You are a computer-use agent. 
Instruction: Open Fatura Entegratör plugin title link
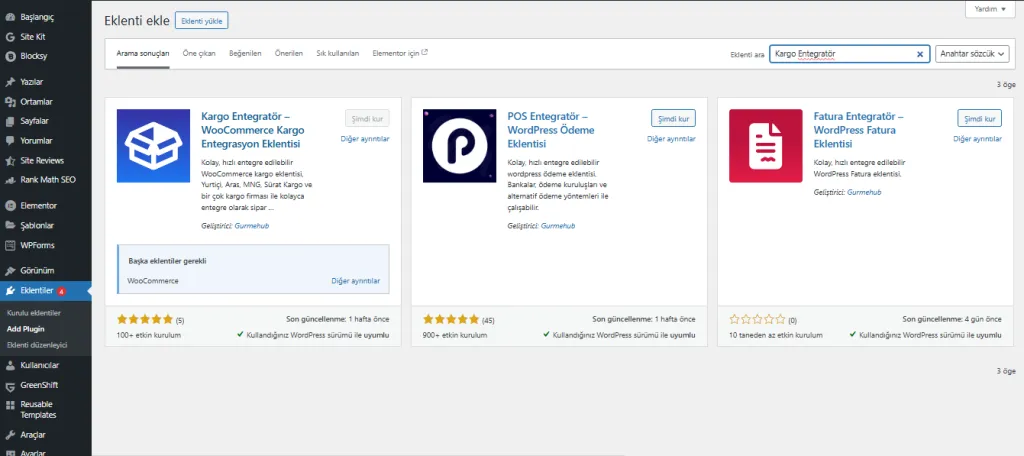tap(859, 130)
